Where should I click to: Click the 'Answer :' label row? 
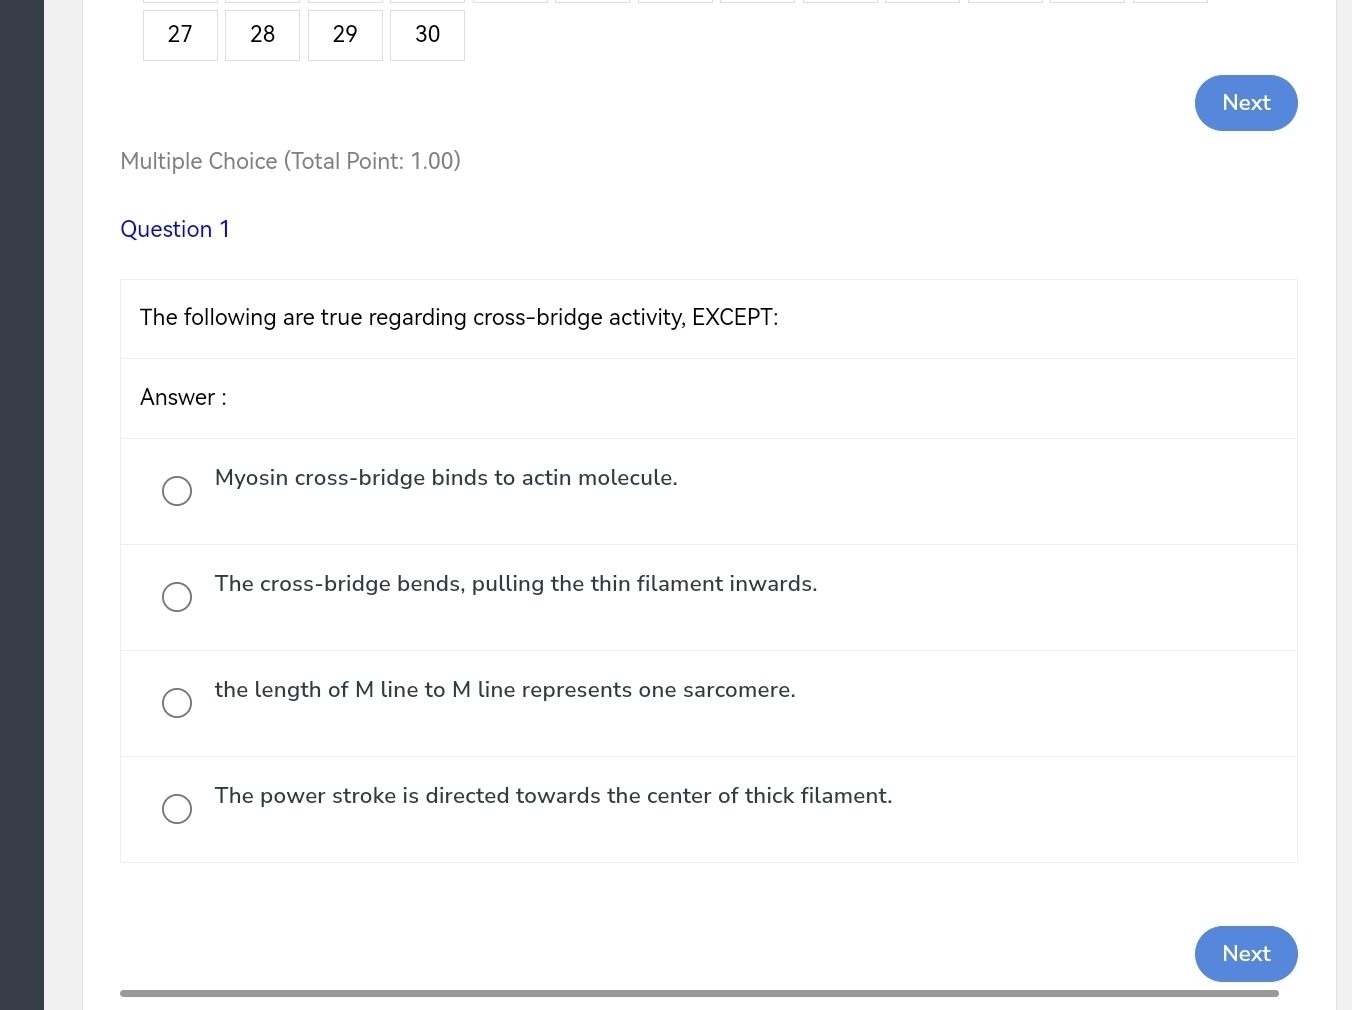click(x=184, y=398)
